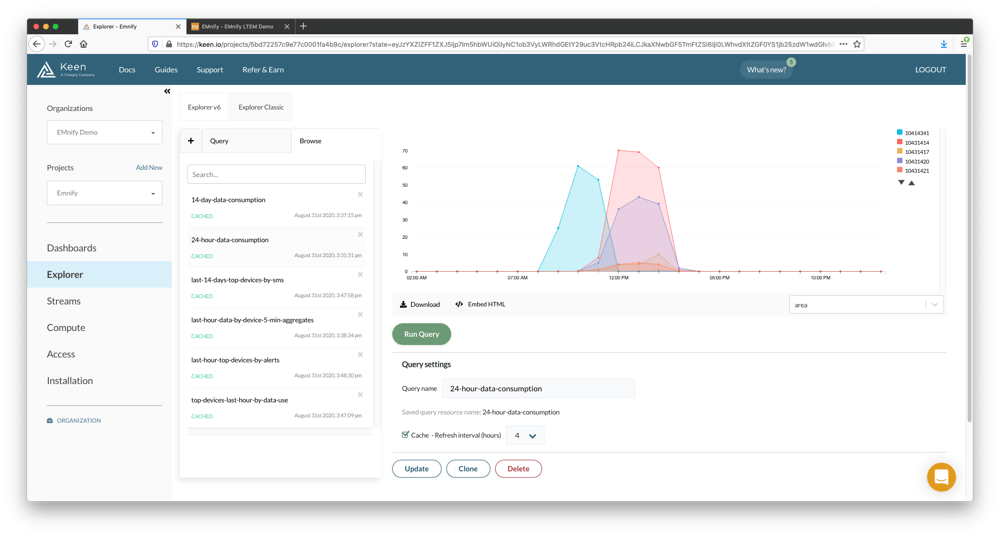Open the refresh interval hours dropdown
The width and height of the screenshot is (1000, 537).
[525, 436]
